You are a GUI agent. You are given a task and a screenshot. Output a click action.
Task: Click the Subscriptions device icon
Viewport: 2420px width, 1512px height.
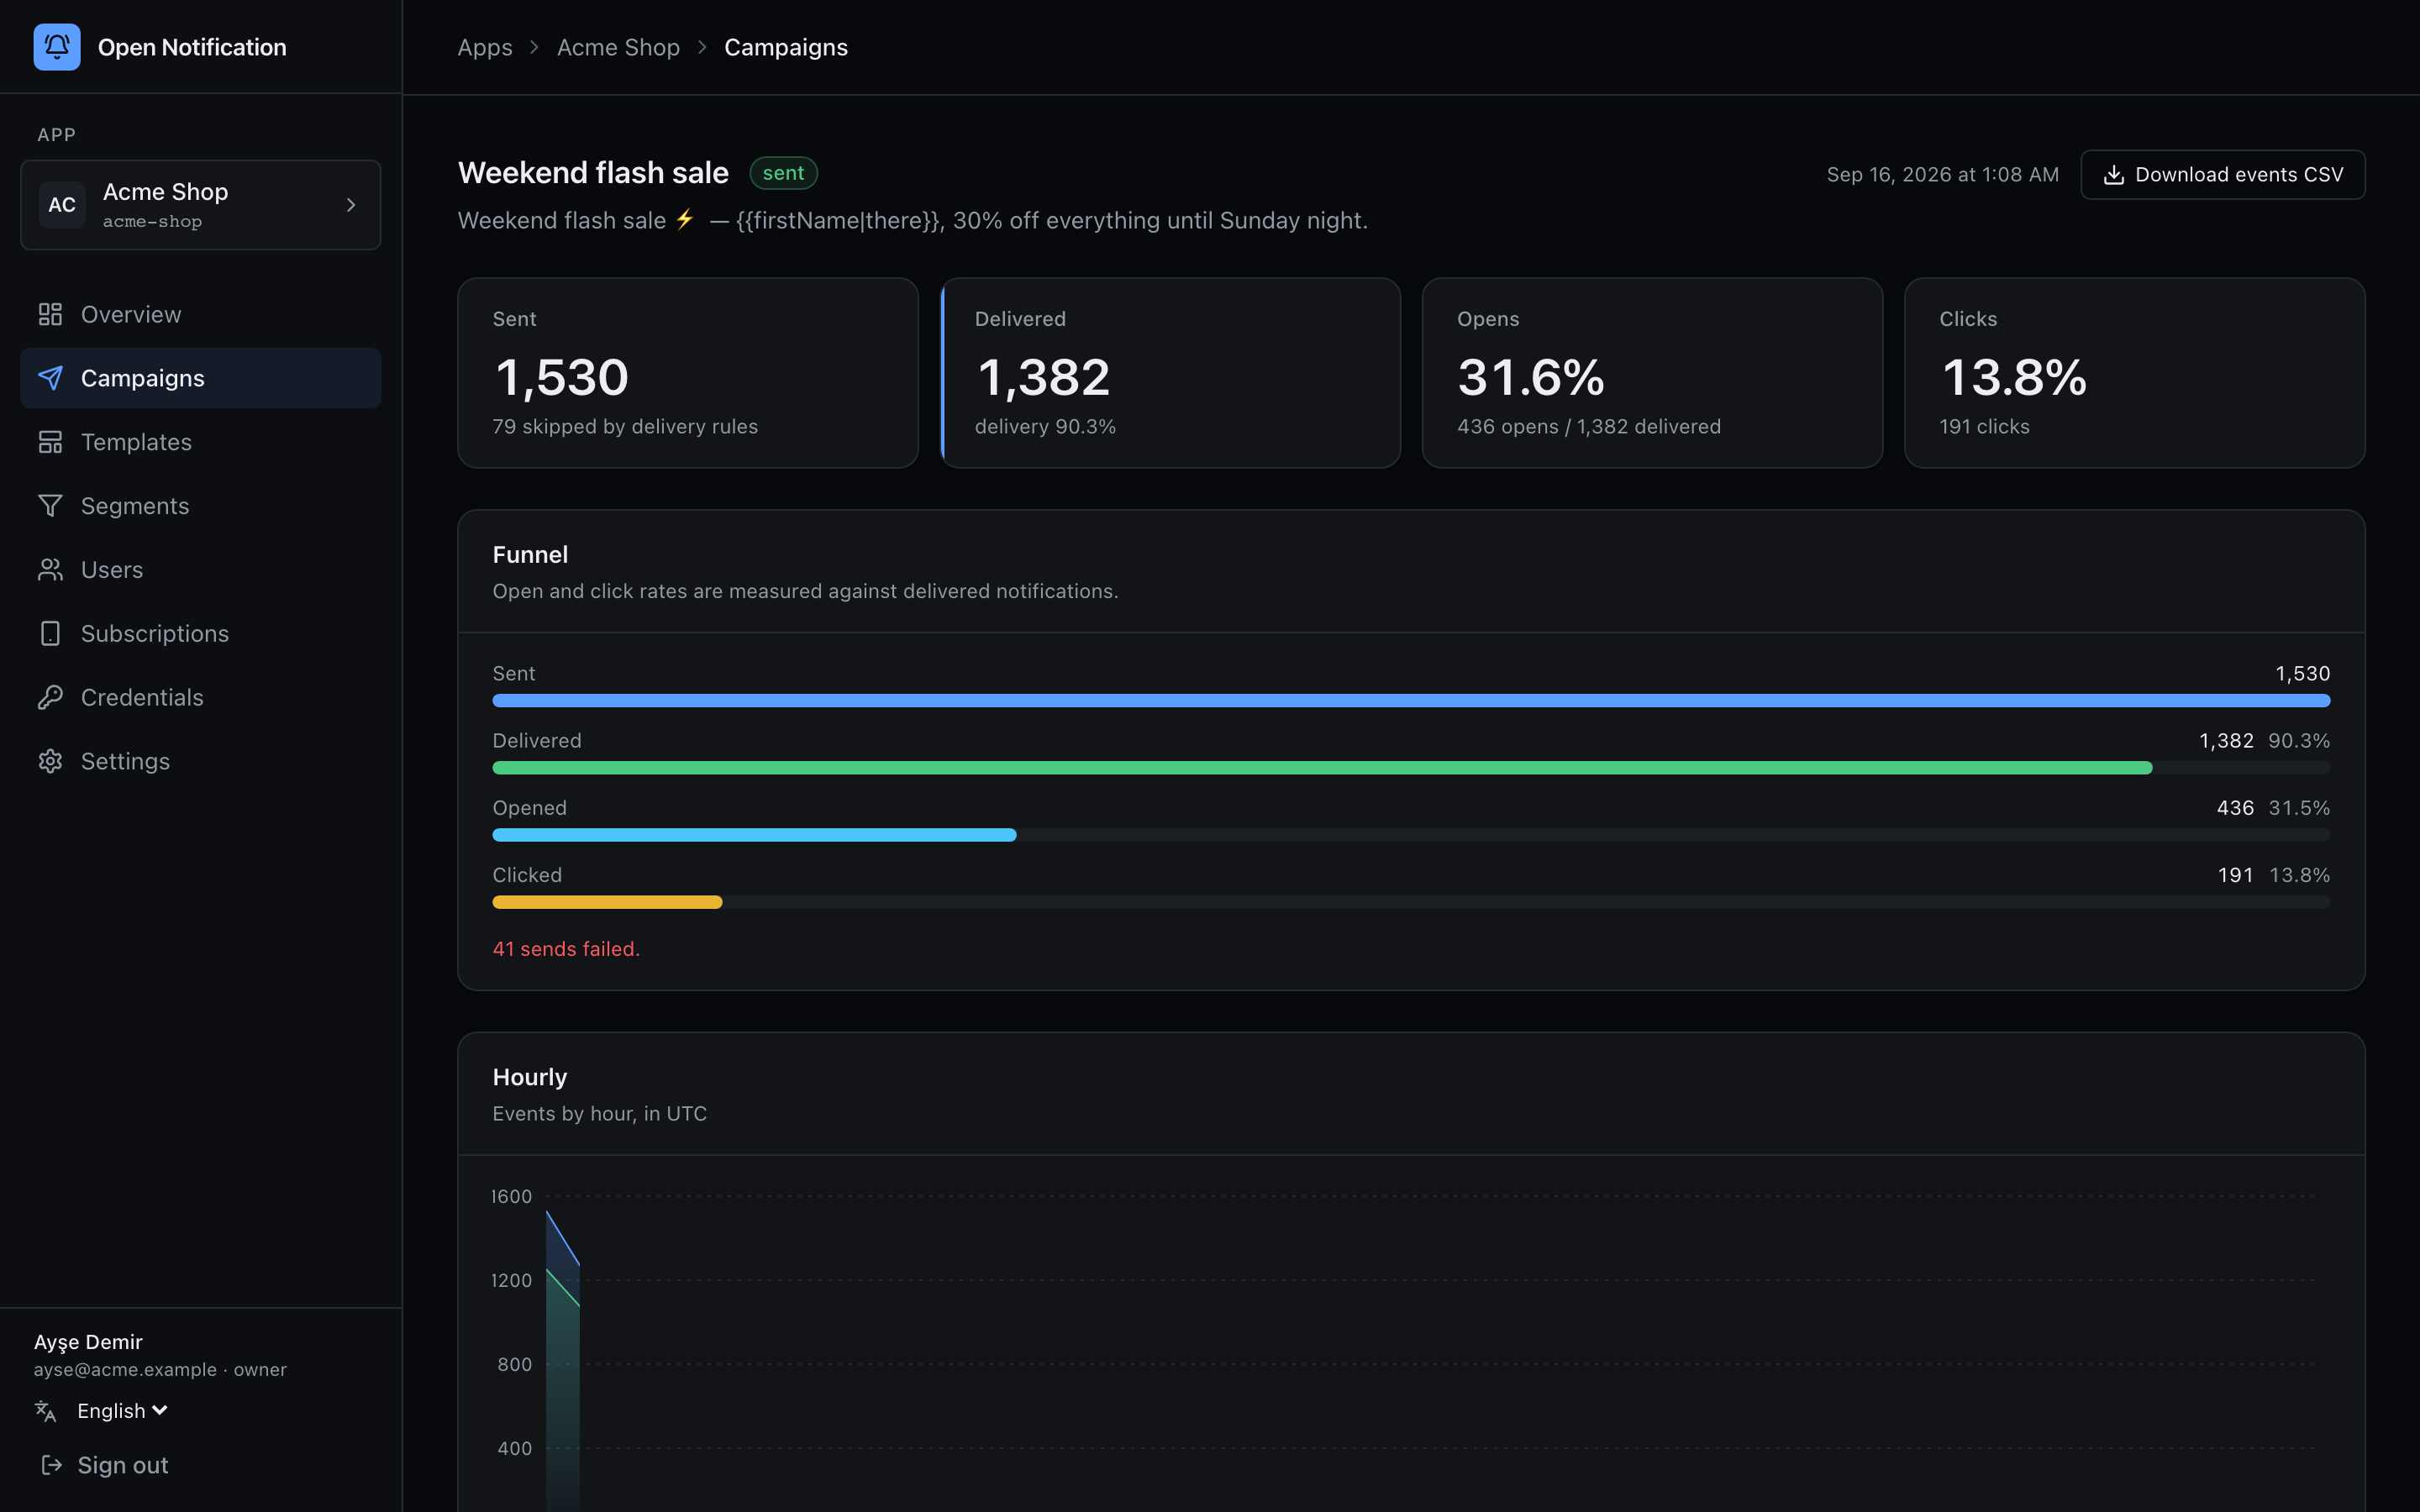click(x=50, y=634)
